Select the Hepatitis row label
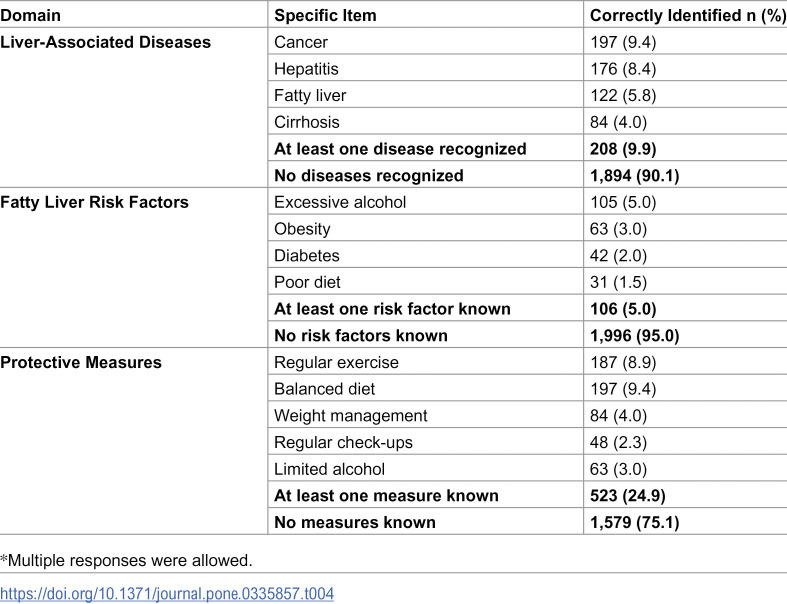 (306, 69)
